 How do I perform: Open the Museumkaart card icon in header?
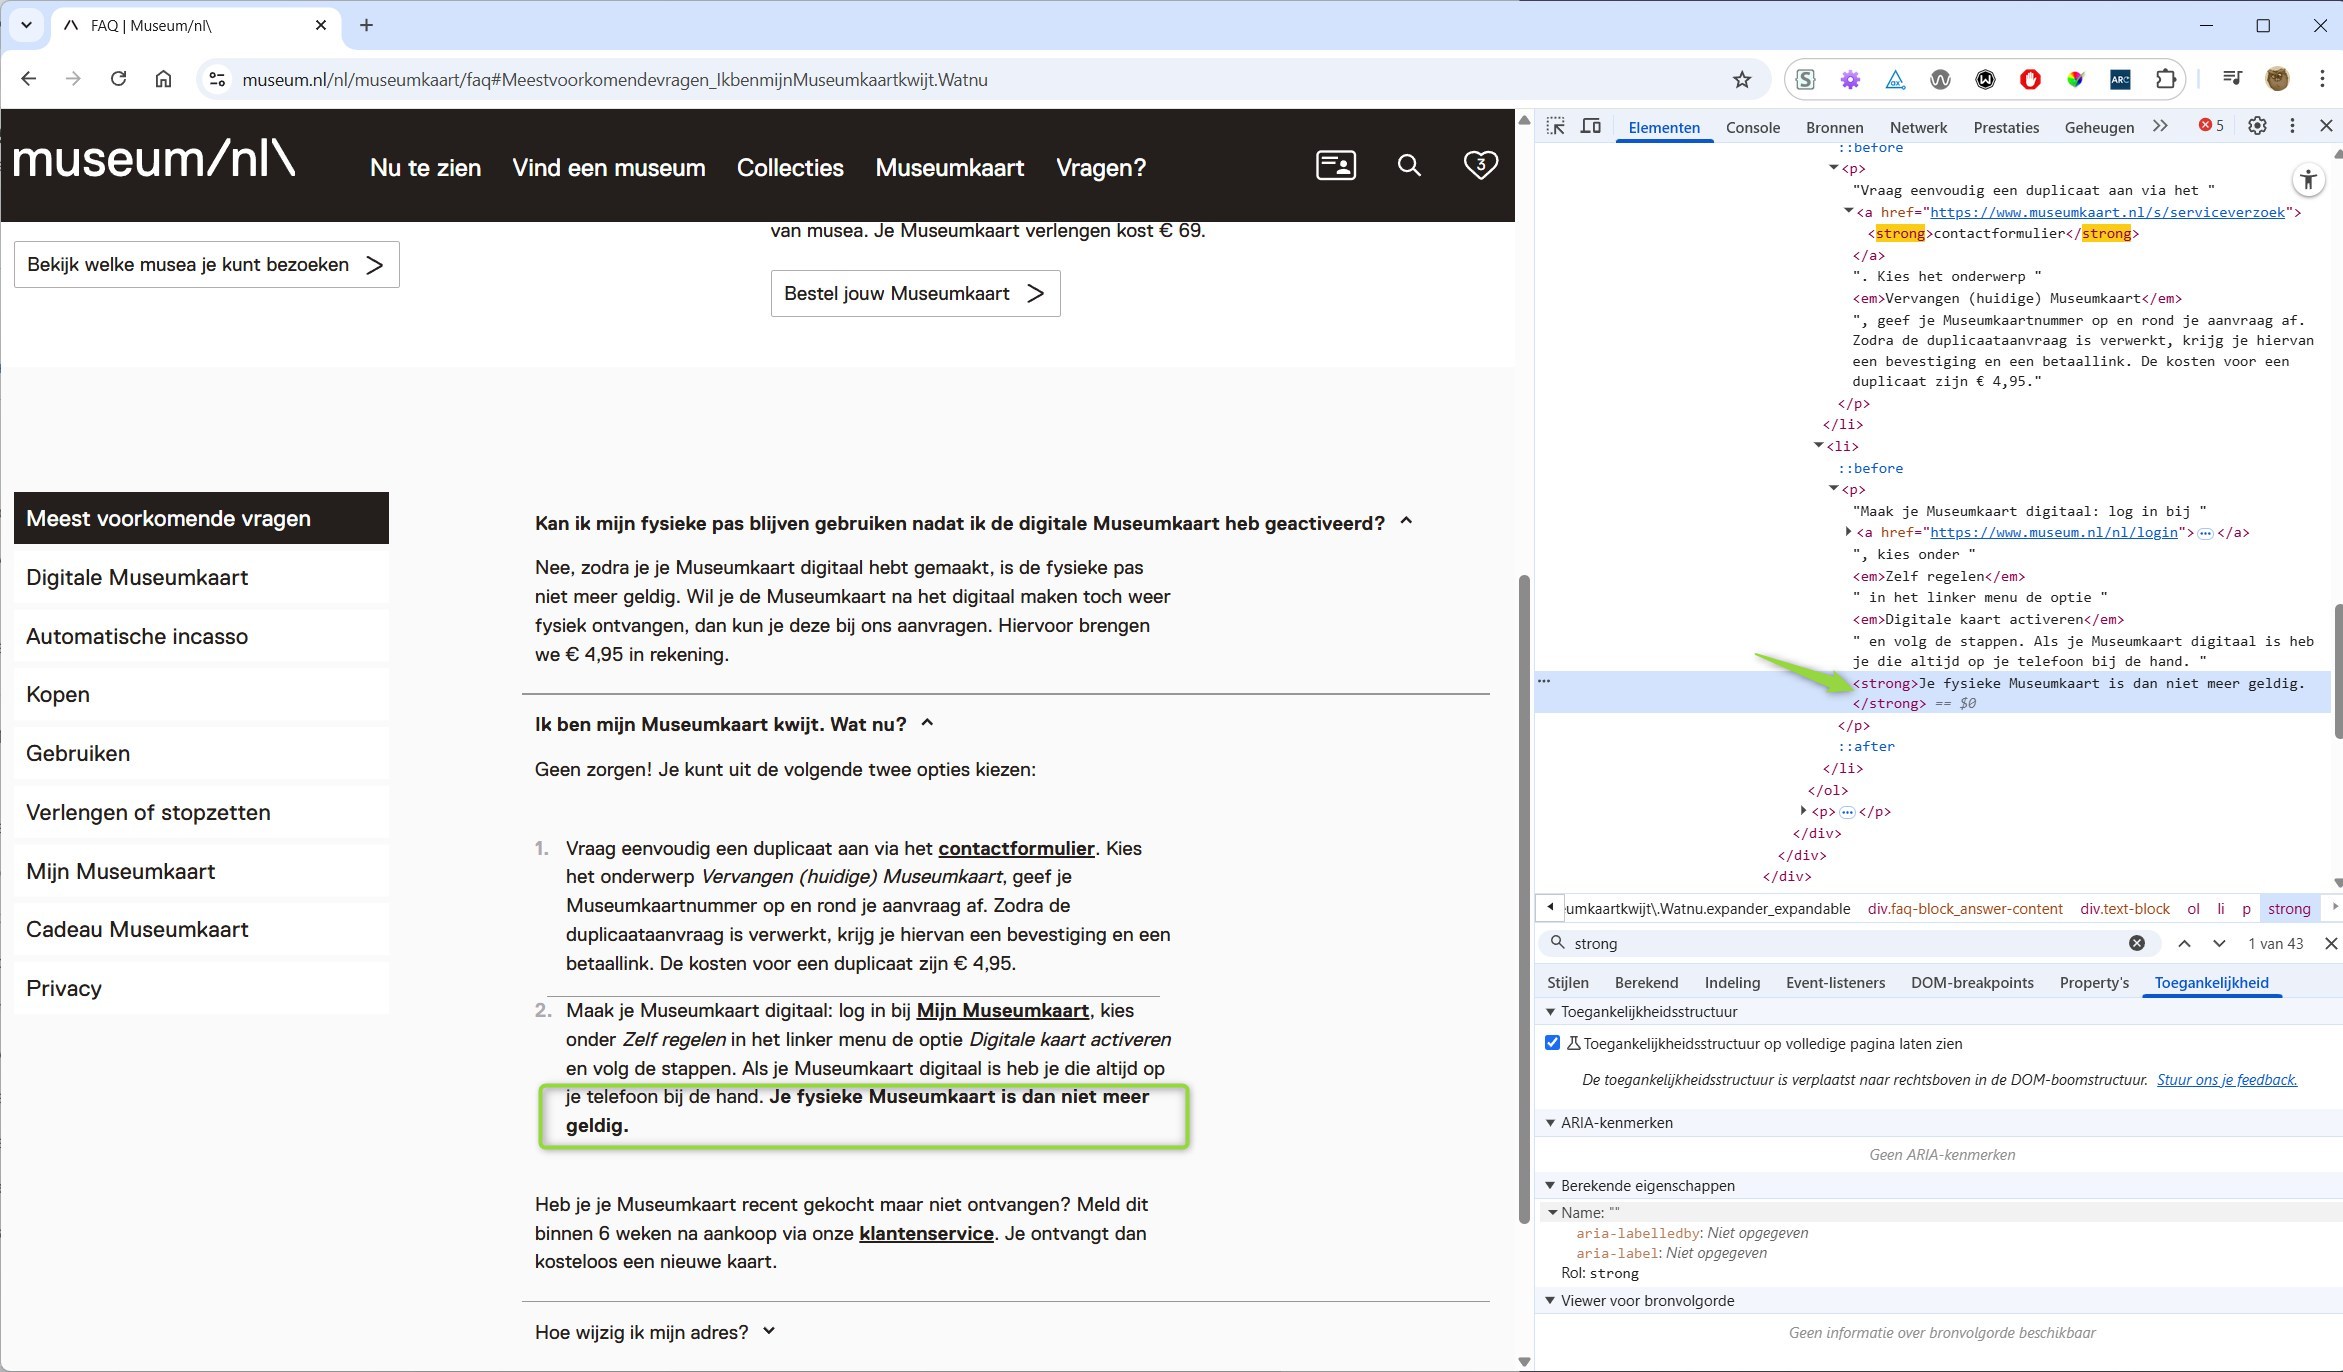tap(1336, 165)
